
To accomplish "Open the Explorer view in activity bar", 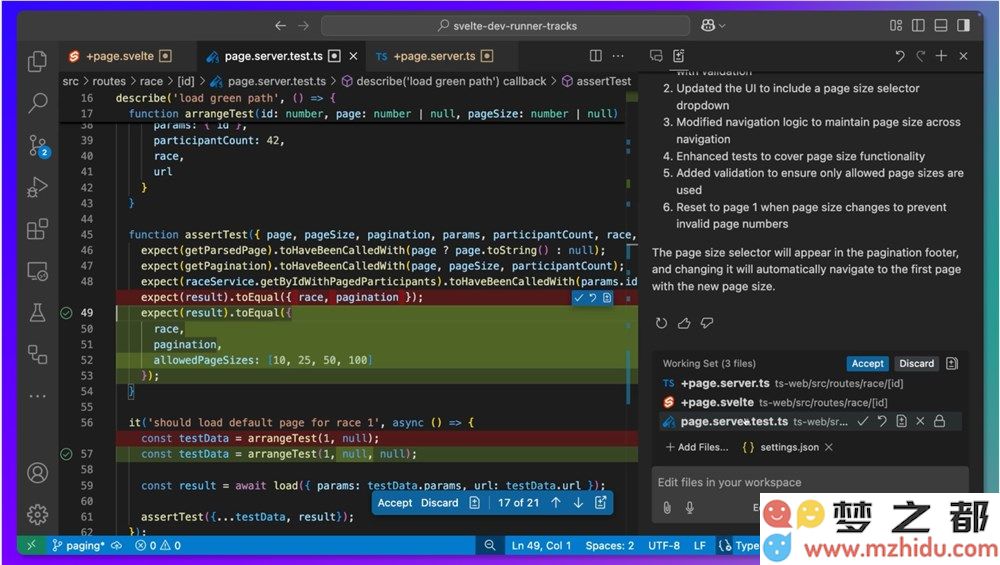I will [x=37, y=61].
